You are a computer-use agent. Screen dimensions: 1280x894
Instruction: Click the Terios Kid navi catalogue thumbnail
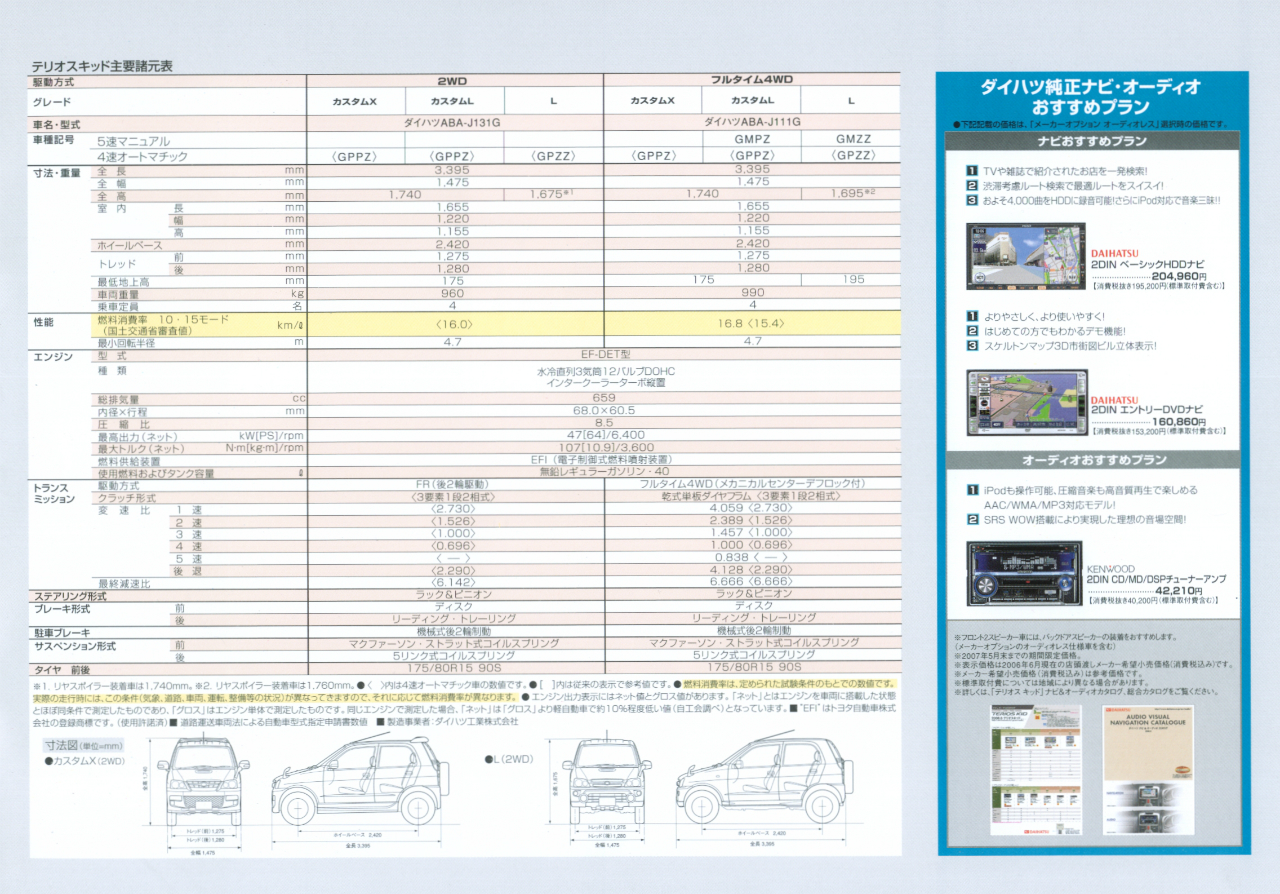pos(1036,770)
